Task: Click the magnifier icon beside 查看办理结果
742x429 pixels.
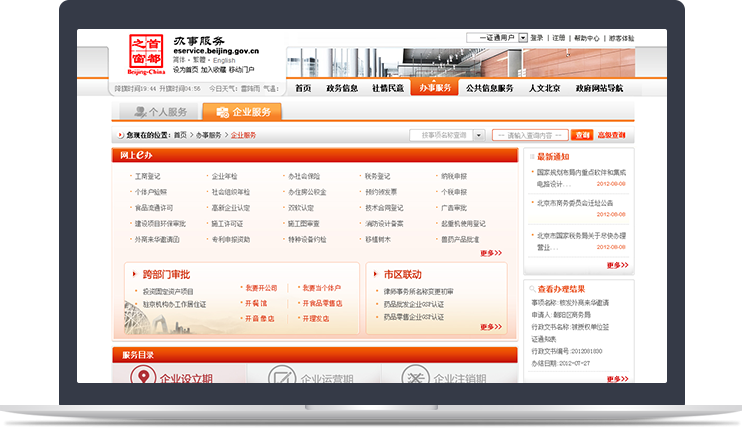Action: coord(530,289)
